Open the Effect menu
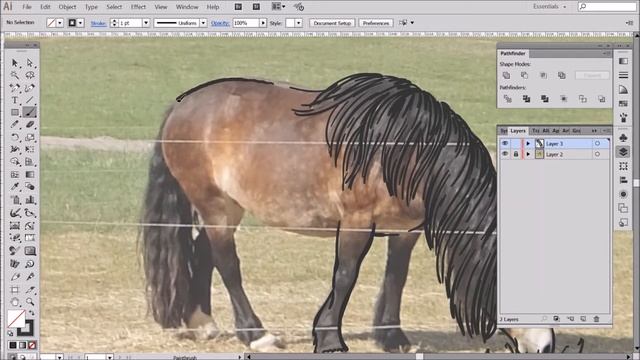The image size is (640, 360). (138, 7)
